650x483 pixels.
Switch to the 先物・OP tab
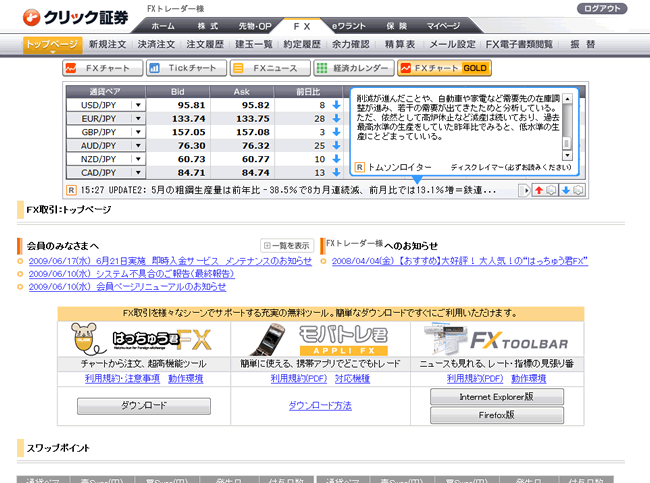(255, 26)
